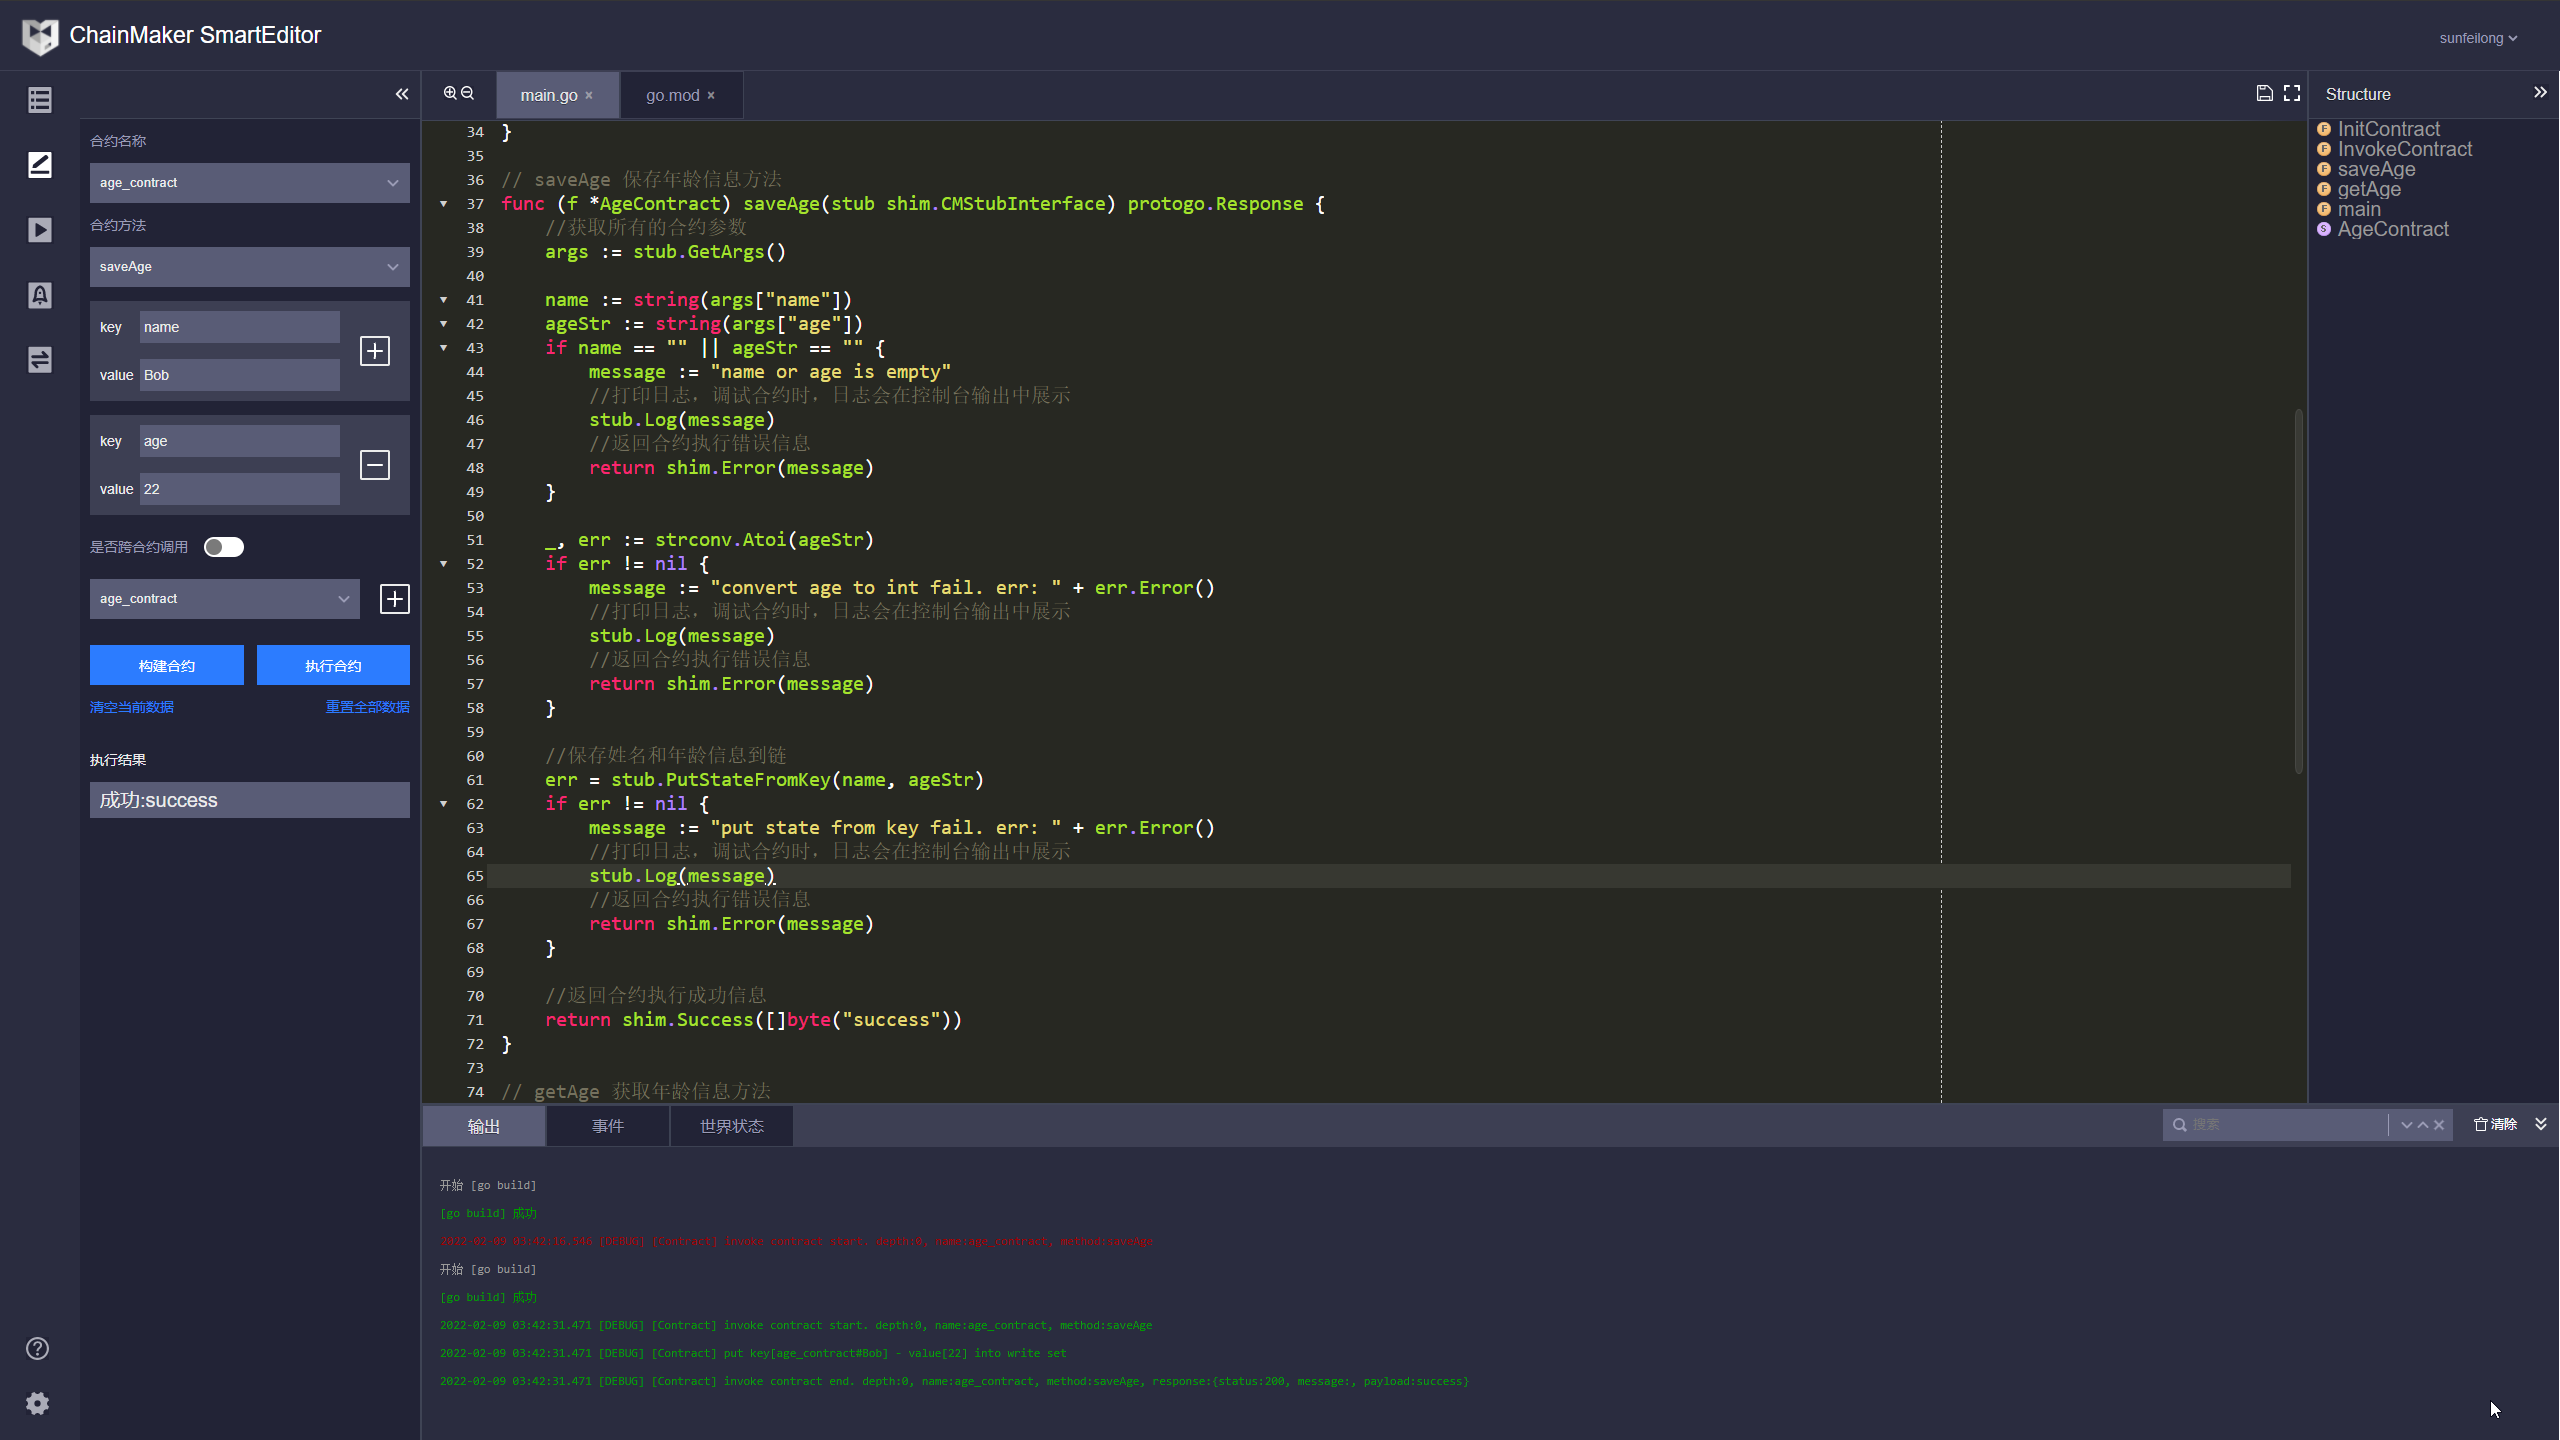The width and height of the screenshot is (2560, 1440).
Task: Open the transfer arrows sidebar icon
Action: click(40, 360)
